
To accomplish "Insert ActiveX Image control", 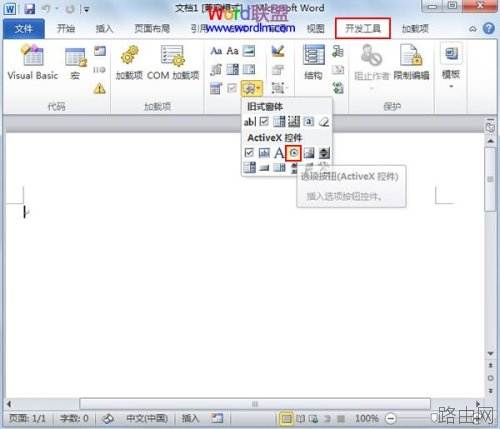I will (x=309, y=153).
